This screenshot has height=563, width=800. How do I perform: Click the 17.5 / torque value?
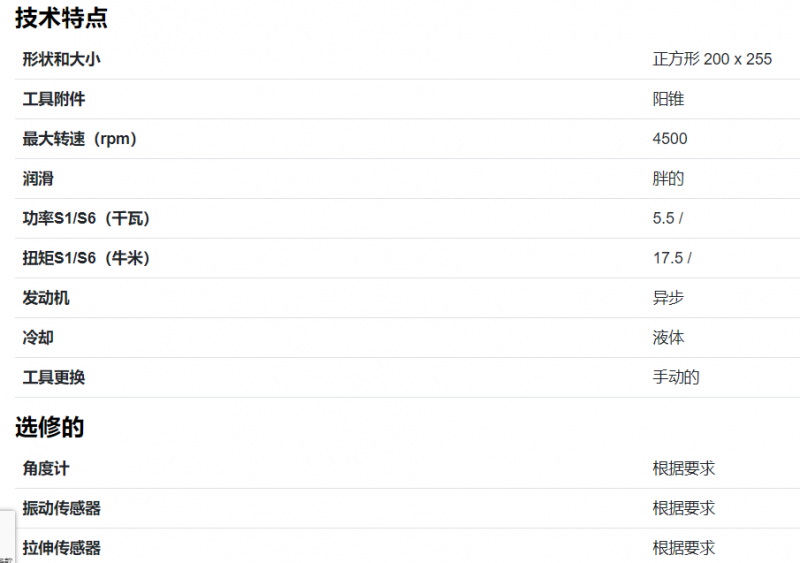point(672,258)
